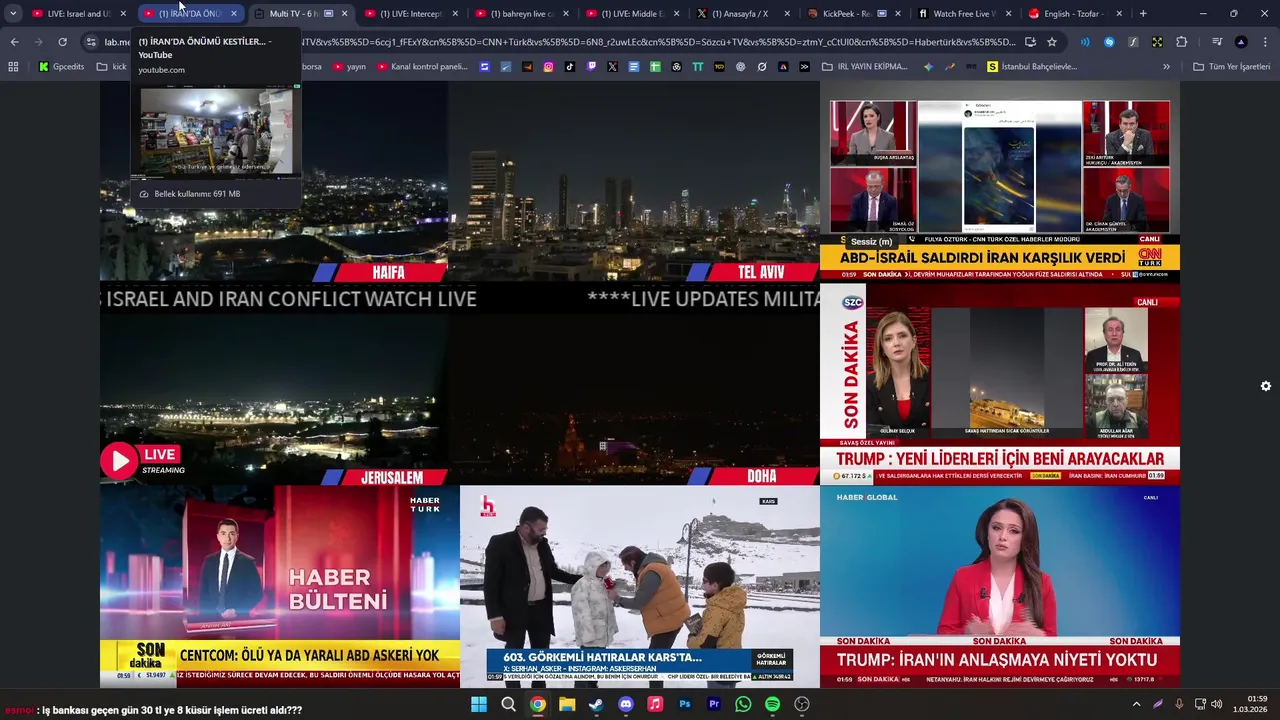
Task: Open WhatsApp from taskbar
Action: click(x=743, y=704)
